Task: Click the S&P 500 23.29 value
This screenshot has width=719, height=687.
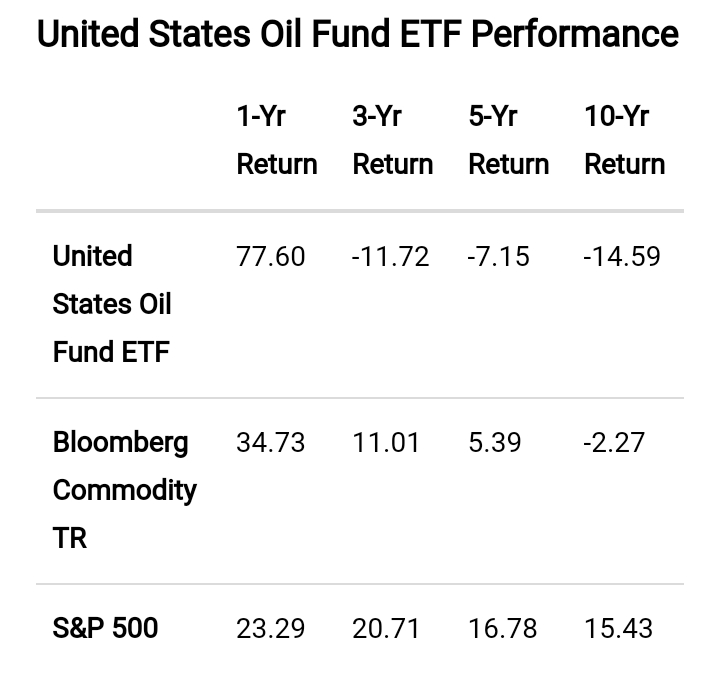Action: click(270, 629)
